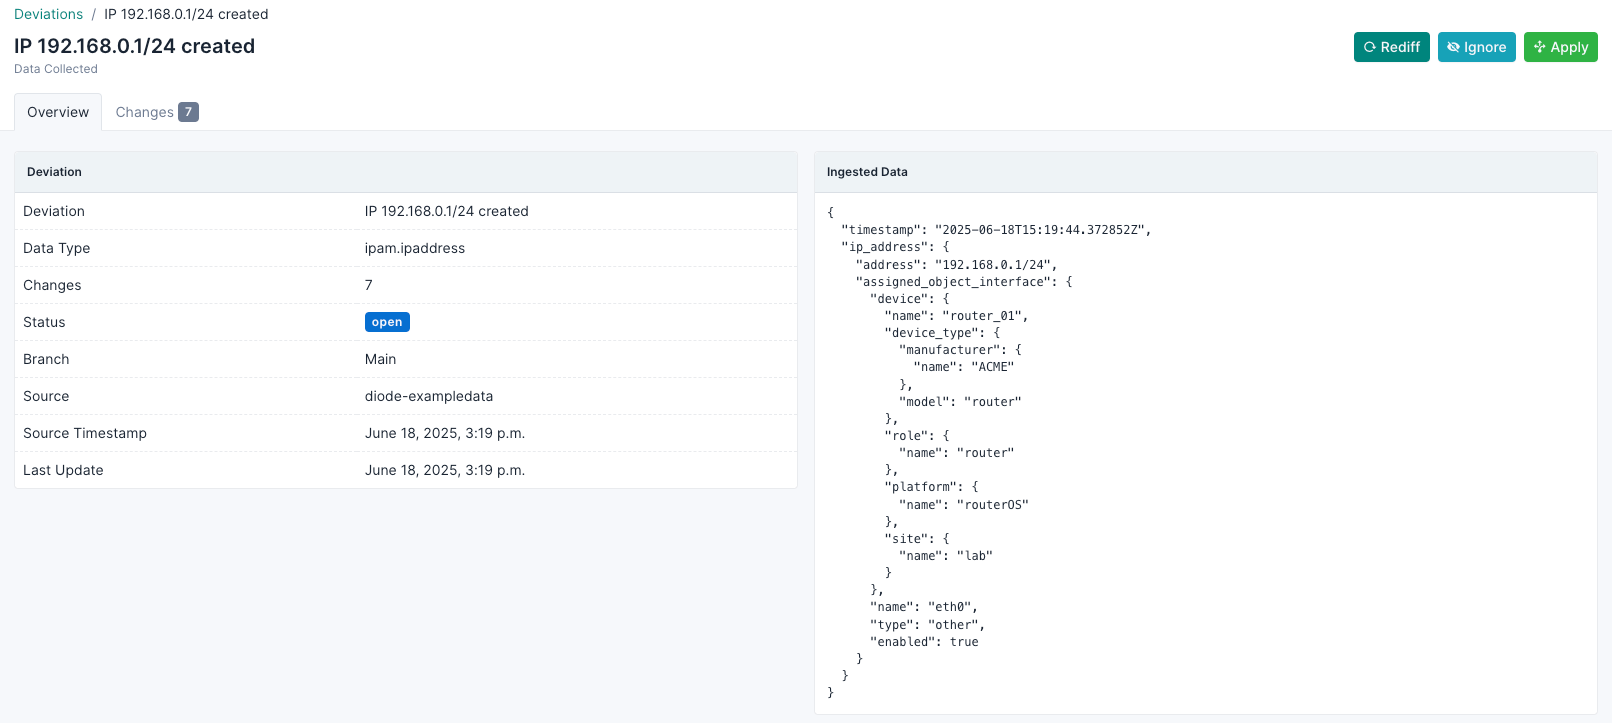Click the crossed-eye icon on the Ignore button
1612x723 pixels.
point(1453,47)
